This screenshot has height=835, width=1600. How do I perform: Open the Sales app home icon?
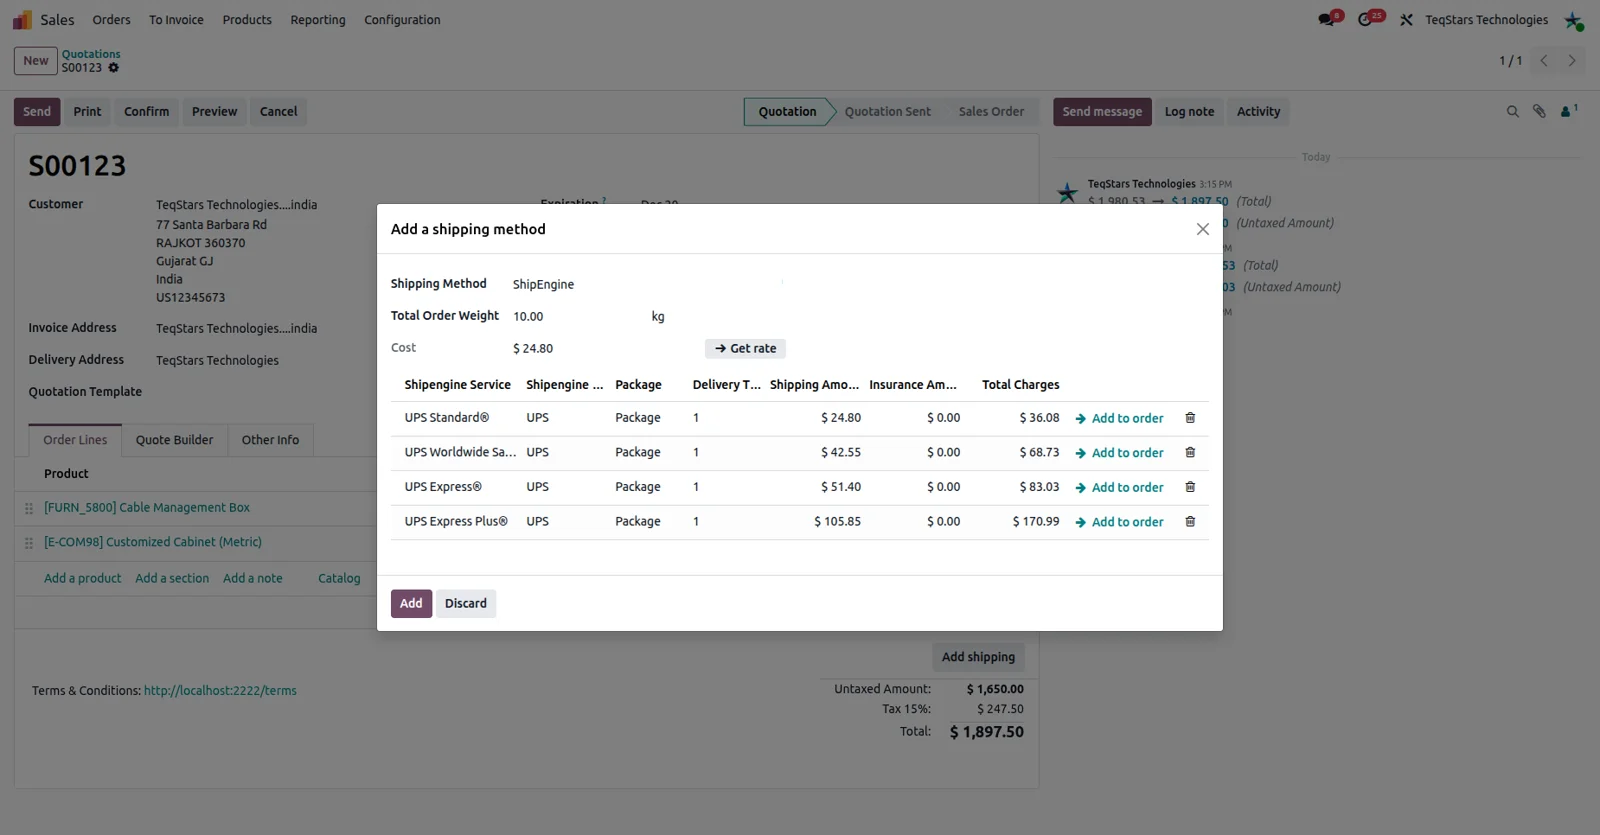tap(22, 20)
